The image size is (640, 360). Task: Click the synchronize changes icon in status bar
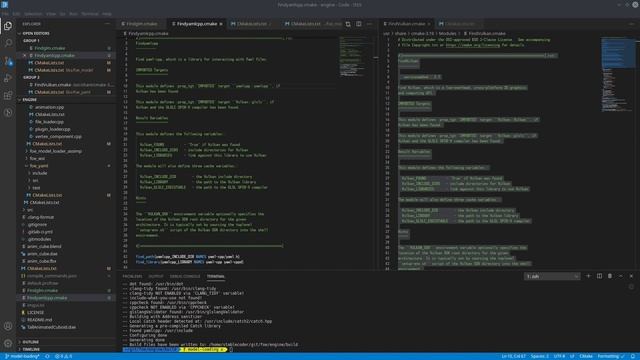pos(47,356)
